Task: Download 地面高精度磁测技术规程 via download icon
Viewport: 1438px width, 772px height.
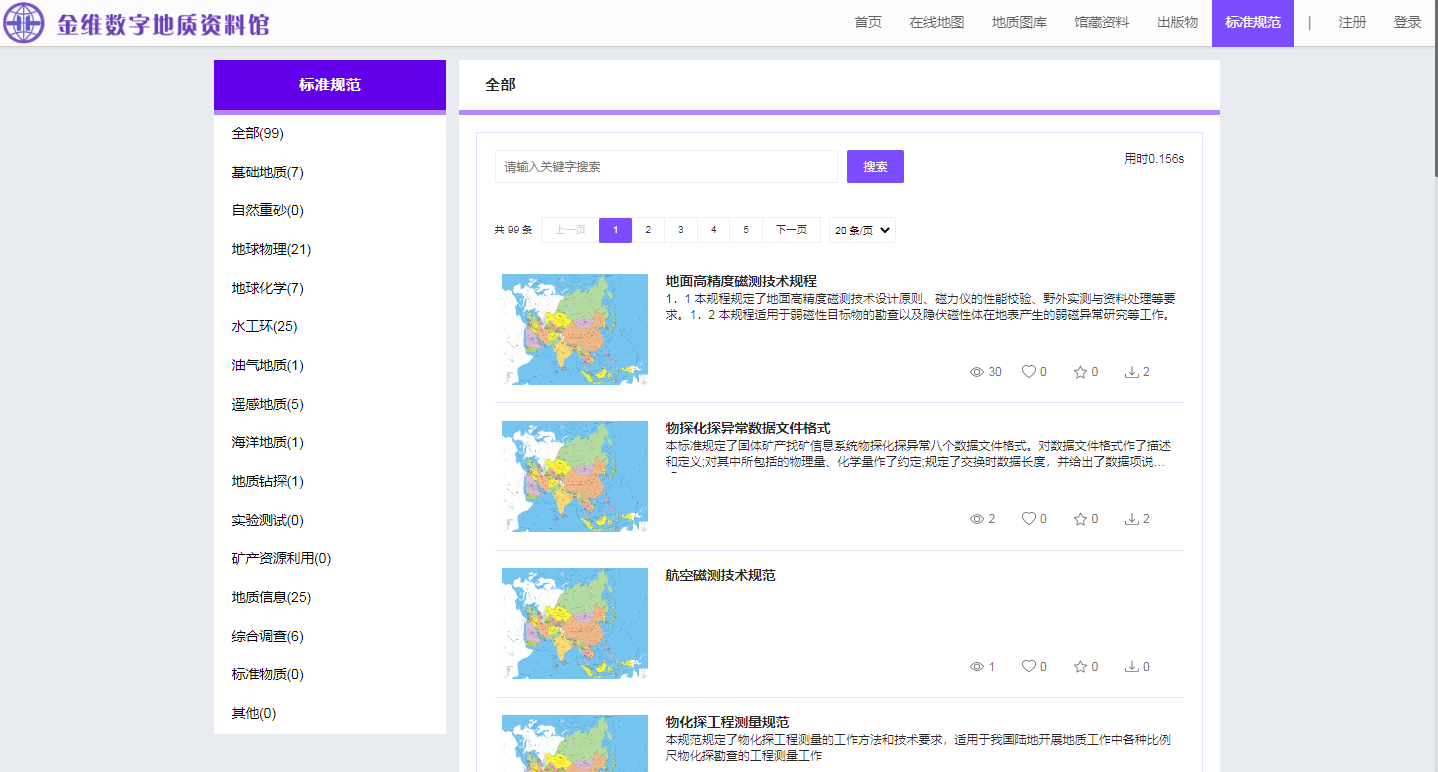Action: point(1132,372)
